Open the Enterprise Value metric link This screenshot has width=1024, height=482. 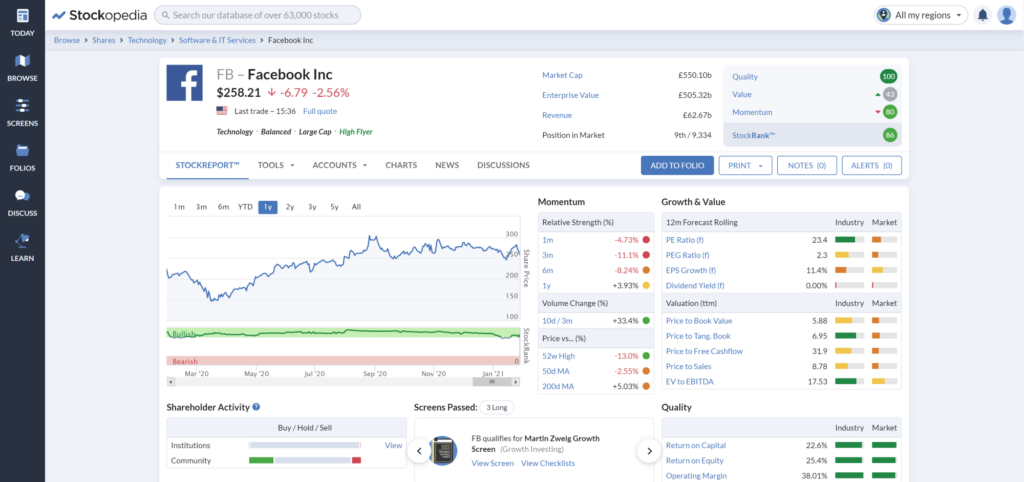click(570, 95)
